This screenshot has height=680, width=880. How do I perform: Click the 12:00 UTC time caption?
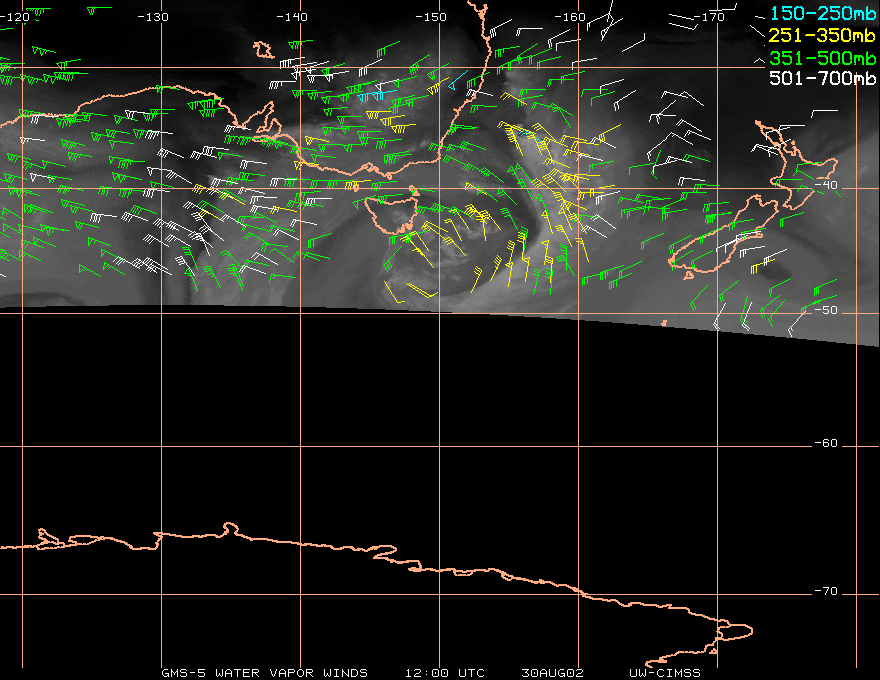pyautogui.click(x=445, y=673)
